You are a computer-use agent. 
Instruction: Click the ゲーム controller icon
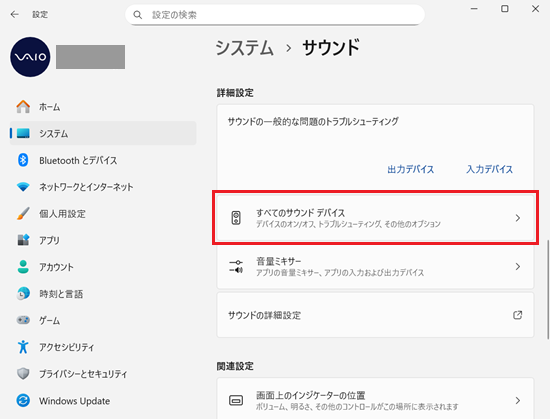[x=23, y=320]
